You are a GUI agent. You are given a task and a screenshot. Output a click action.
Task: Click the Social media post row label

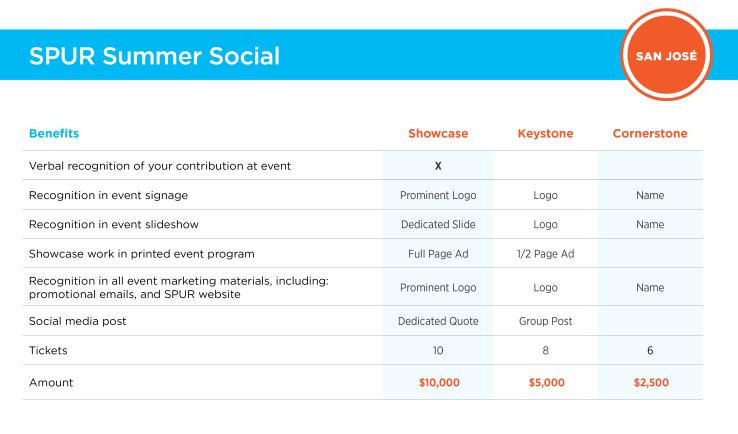coord(78,321)
